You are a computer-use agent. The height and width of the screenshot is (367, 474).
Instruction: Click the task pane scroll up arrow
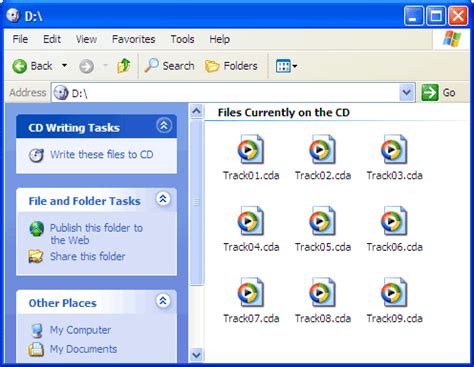pos(197,111)
